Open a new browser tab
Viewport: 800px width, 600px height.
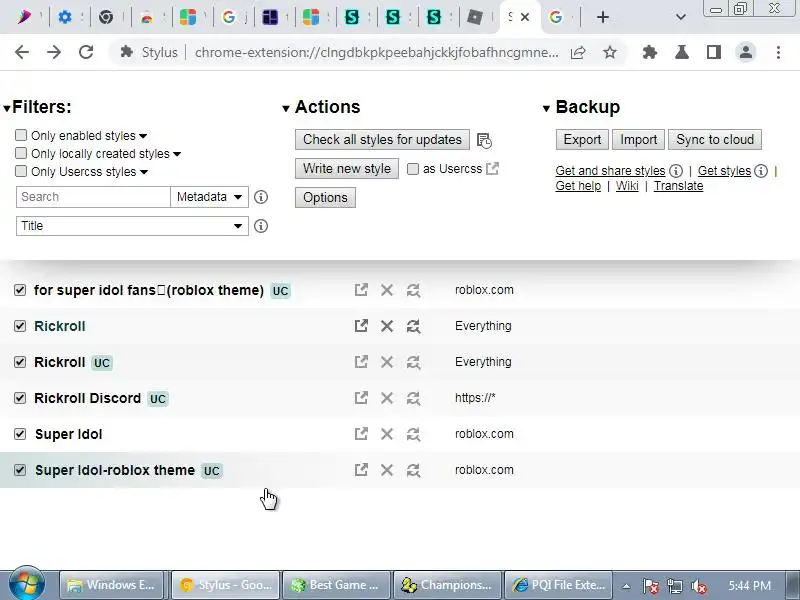[603, 17]
